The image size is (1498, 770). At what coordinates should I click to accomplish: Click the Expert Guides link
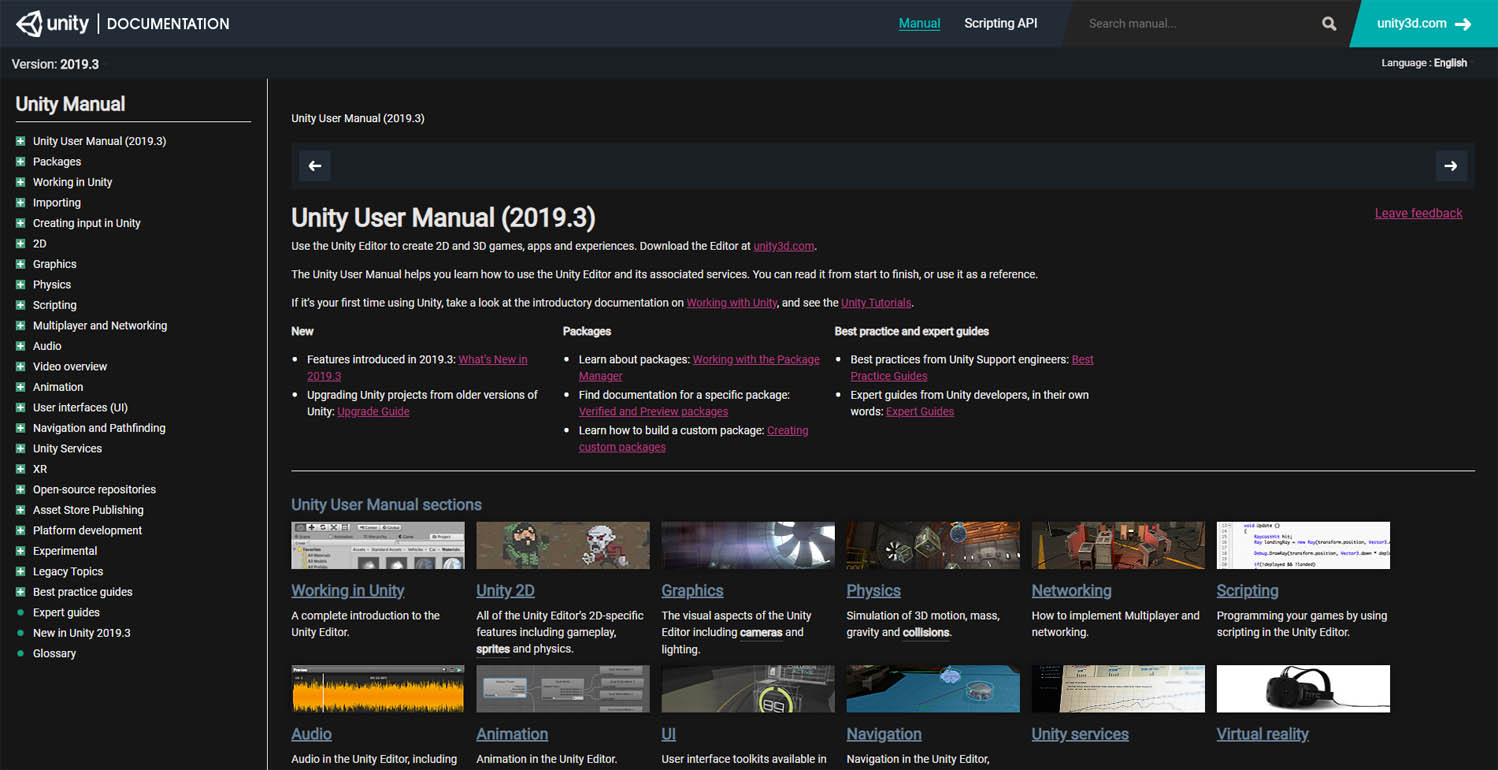click(919, 410)
